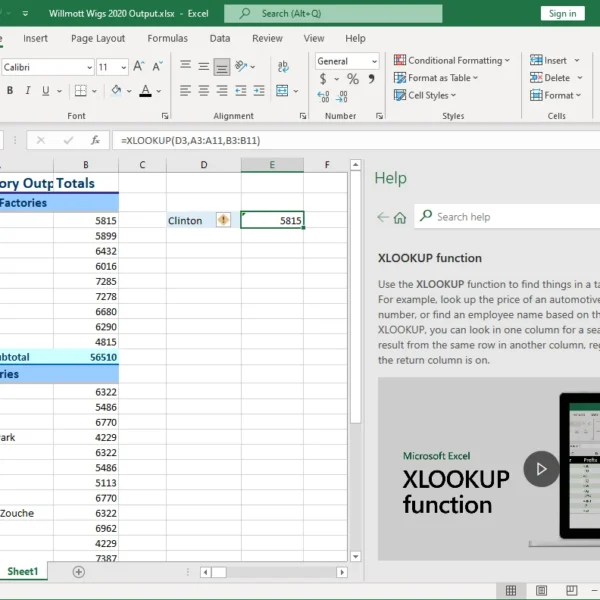Open the Page Layout tab
Screen dimensions: 600x600
(98, 38)
